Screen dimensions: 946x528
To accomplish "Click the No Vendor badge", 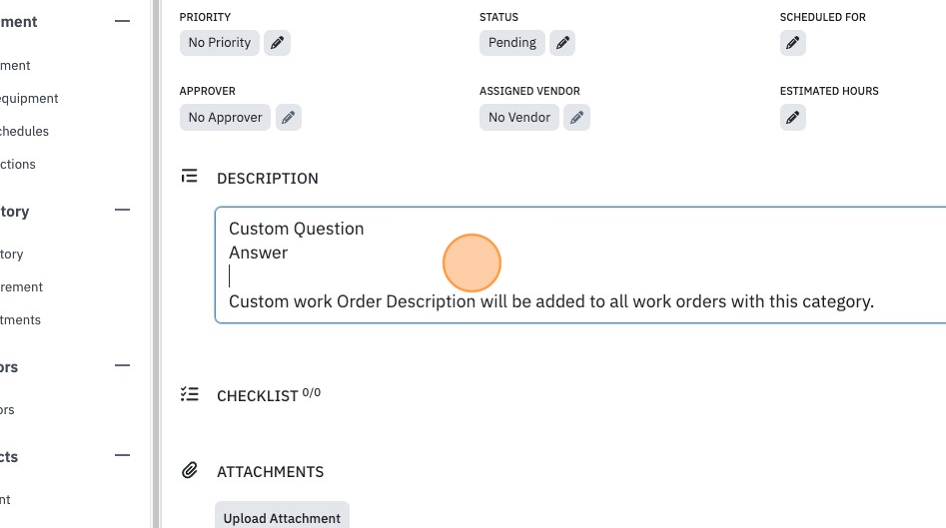I will [x=519, y=117].
